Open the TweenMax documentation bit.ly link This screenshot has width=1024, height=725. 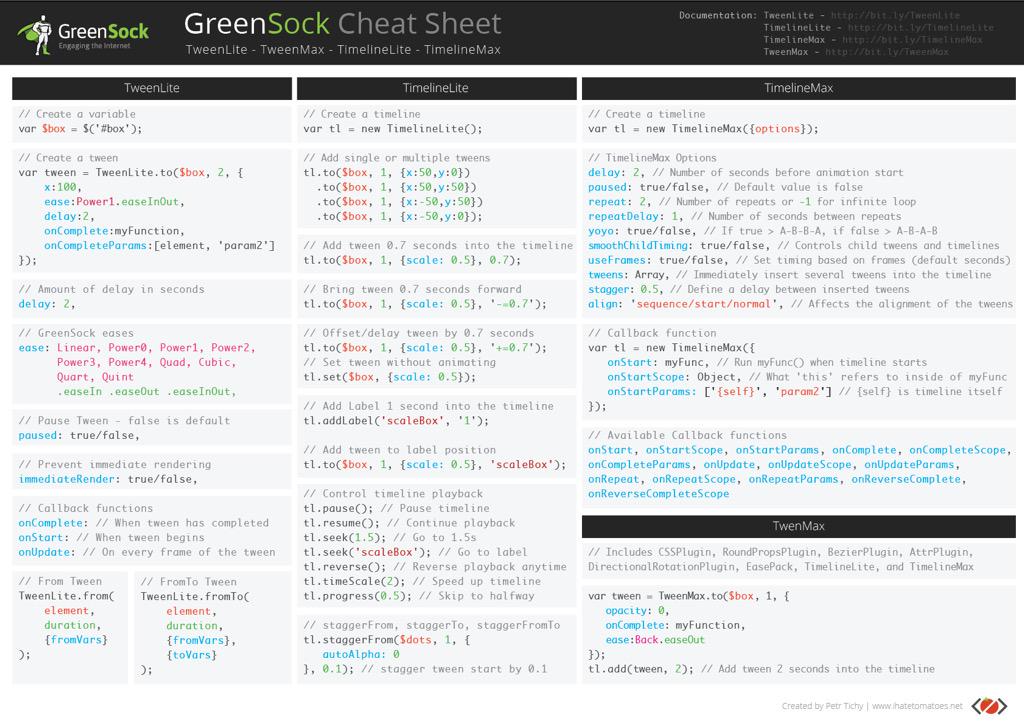point(887,52)
